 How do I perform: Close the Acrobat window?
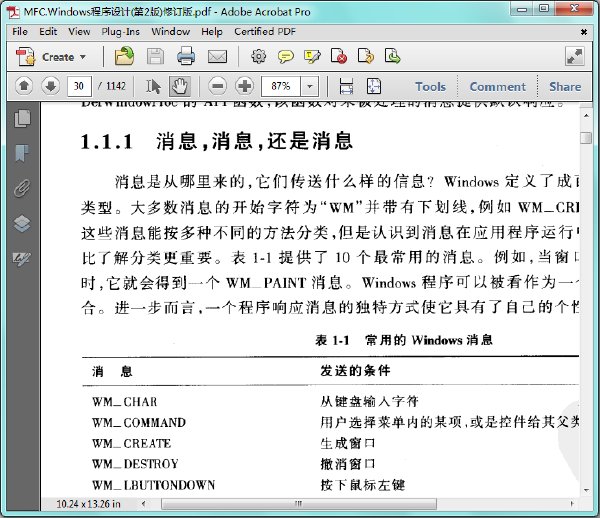point(574,9)
